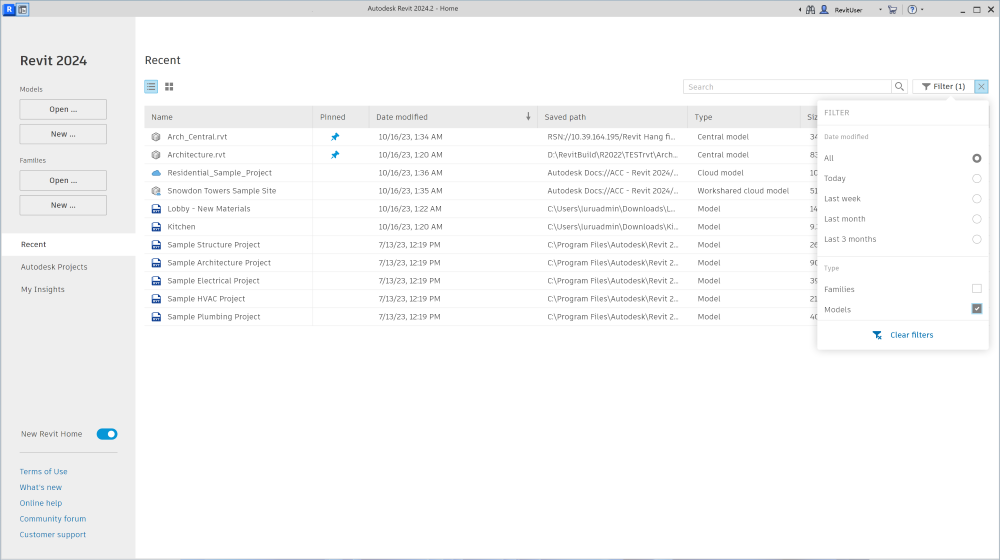Image resolution: width=1000 pixels, height=560 pixels.
Task: Click the RevitUser account icon
Action: [824, 10]
